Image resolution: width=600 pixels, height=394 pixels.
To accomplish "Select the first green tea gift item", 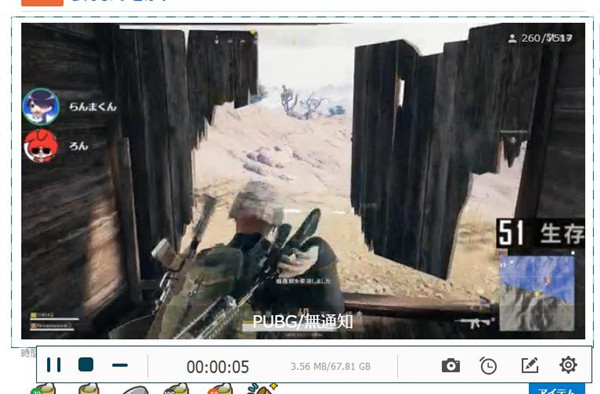I will pyautogui.click(x=43, y=389).
